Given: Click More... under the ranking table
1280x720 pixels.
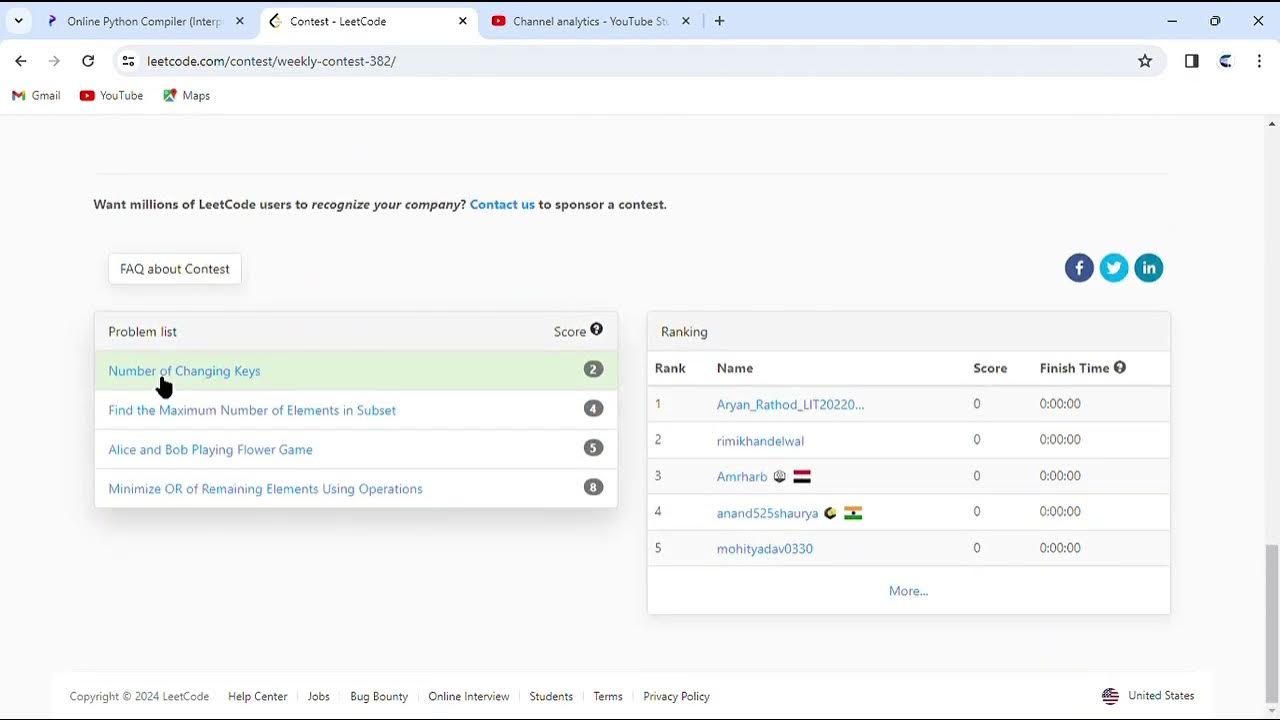Looking at the screenshot, I should coord(908,591).
